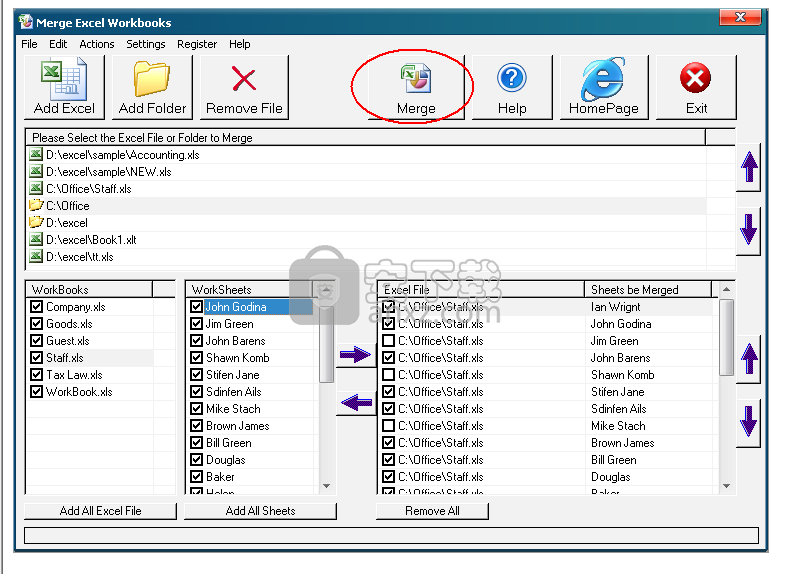Close the Merge Excel Workbooks window

pyautogui.click(x=740, y=17)
